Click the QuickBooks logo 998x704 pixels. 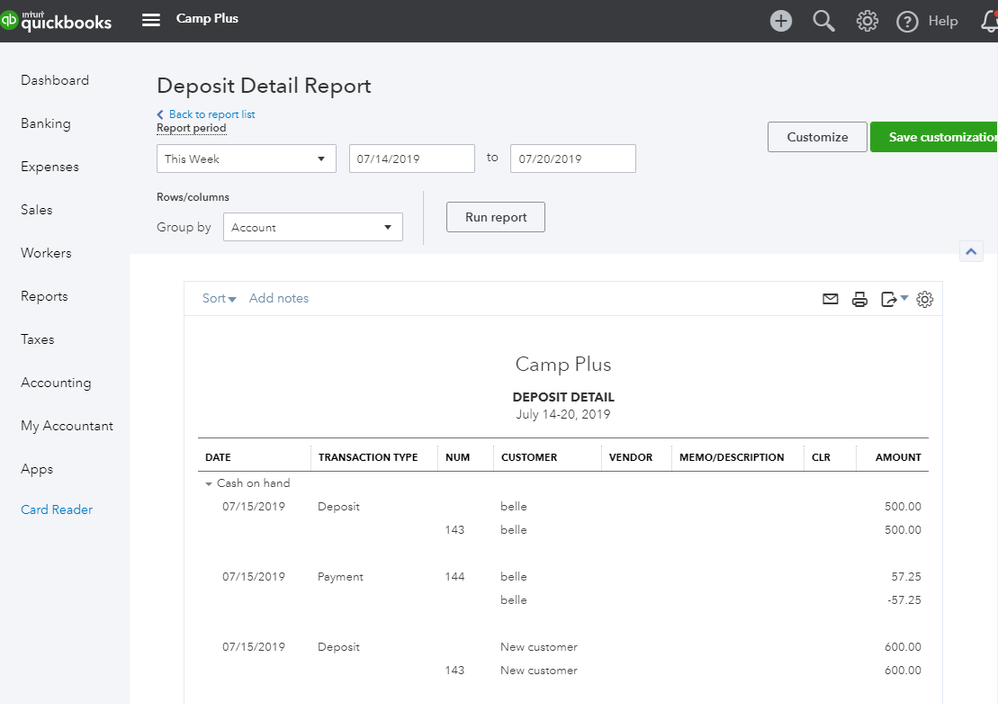point(57,20)
